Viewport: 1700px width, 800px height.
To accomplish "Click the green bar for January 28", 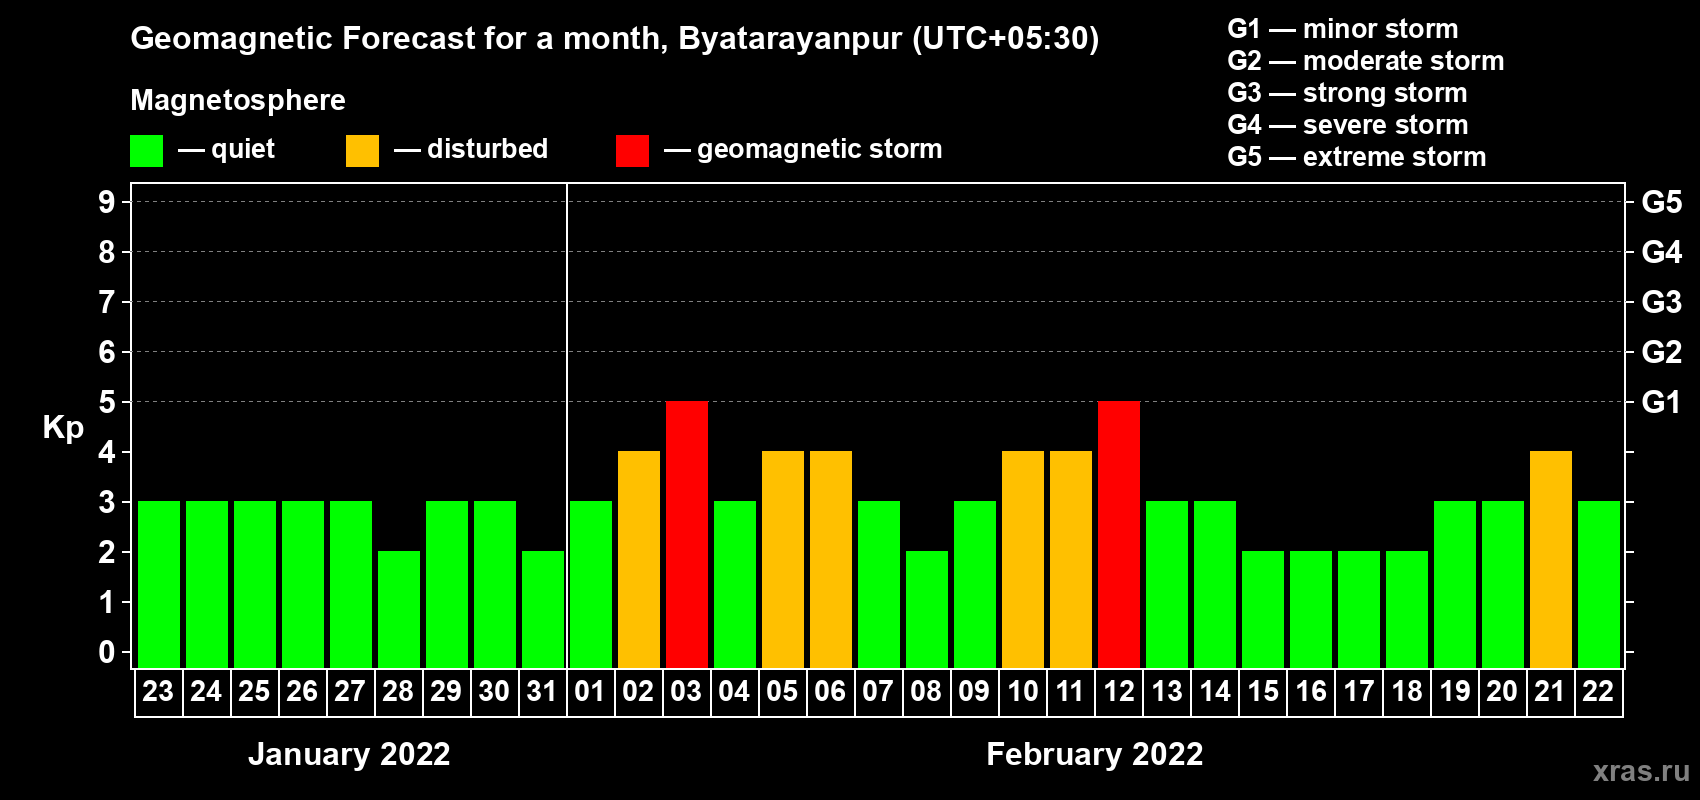I will point(399,610).
